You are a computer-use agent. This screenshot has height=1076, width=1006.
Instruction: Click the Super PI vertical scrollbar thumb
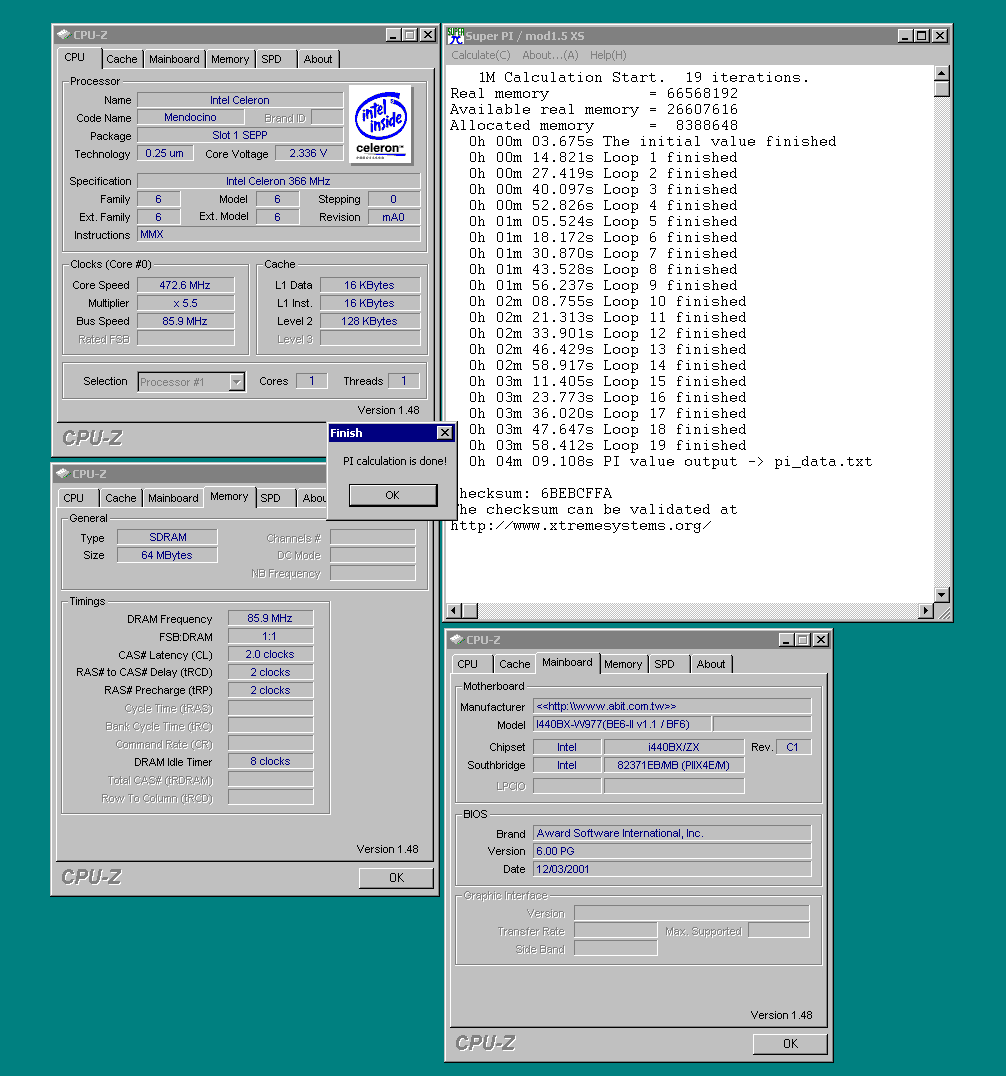pos(941,89)
